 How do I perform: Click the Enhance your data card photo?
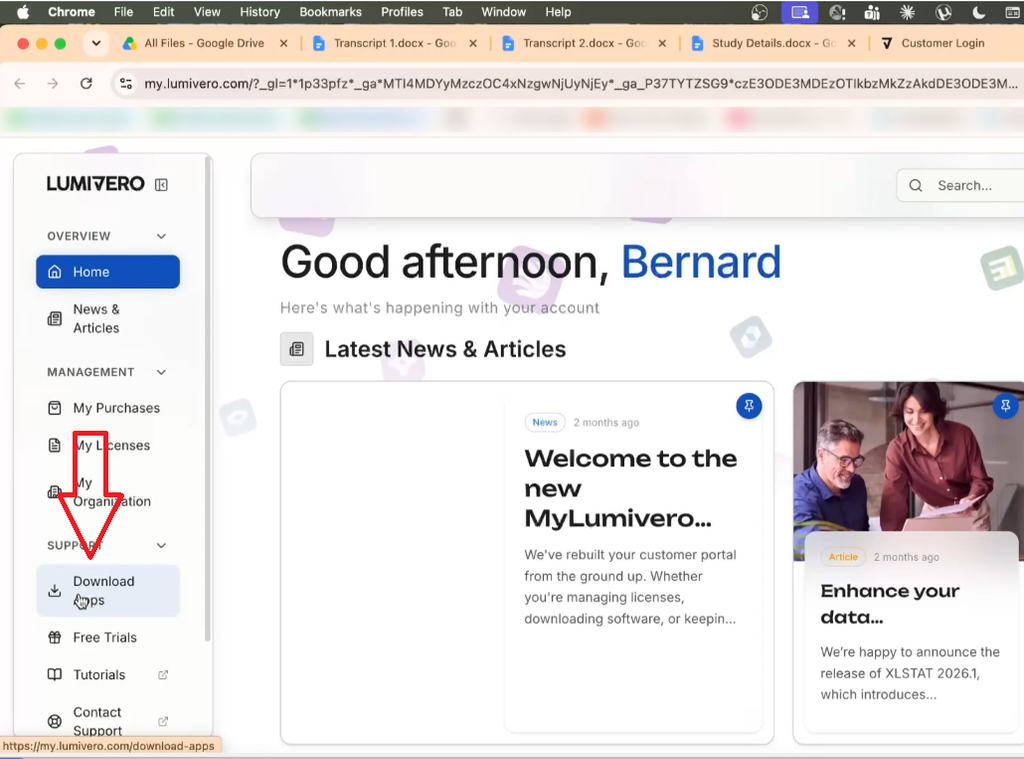point(908,457)
